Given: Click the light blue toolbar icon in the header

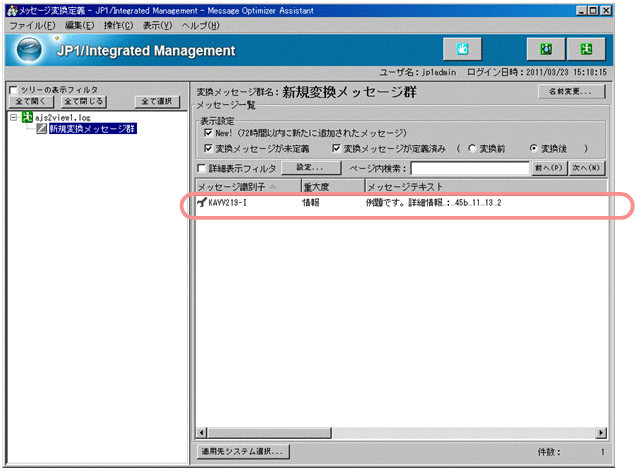Looking at the screenshot, I should point(462,49).
